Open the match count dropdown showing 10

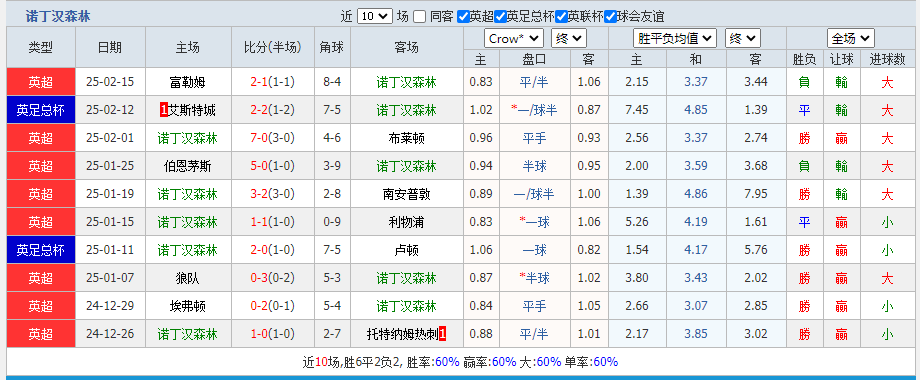pyautogui.click(x=374, y=16)
